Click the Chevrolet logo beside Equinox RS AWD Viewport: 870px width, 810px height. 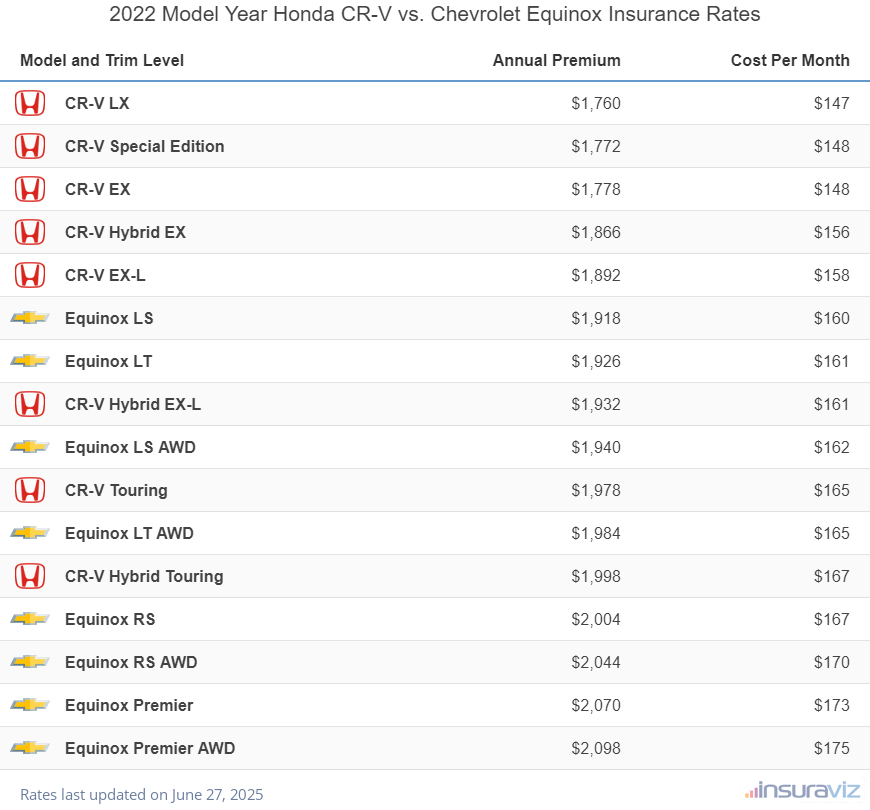[x=30, y=662]
